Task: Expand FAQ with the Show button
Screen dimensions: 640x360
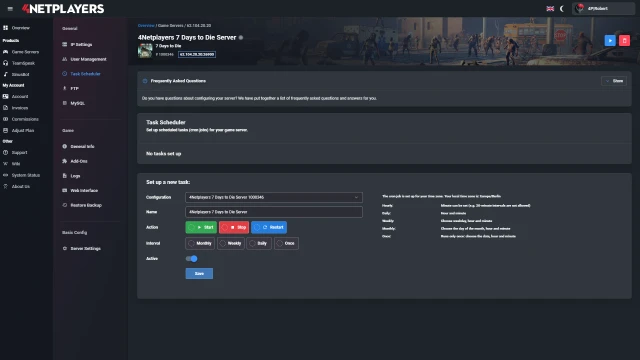Action: 614,81
